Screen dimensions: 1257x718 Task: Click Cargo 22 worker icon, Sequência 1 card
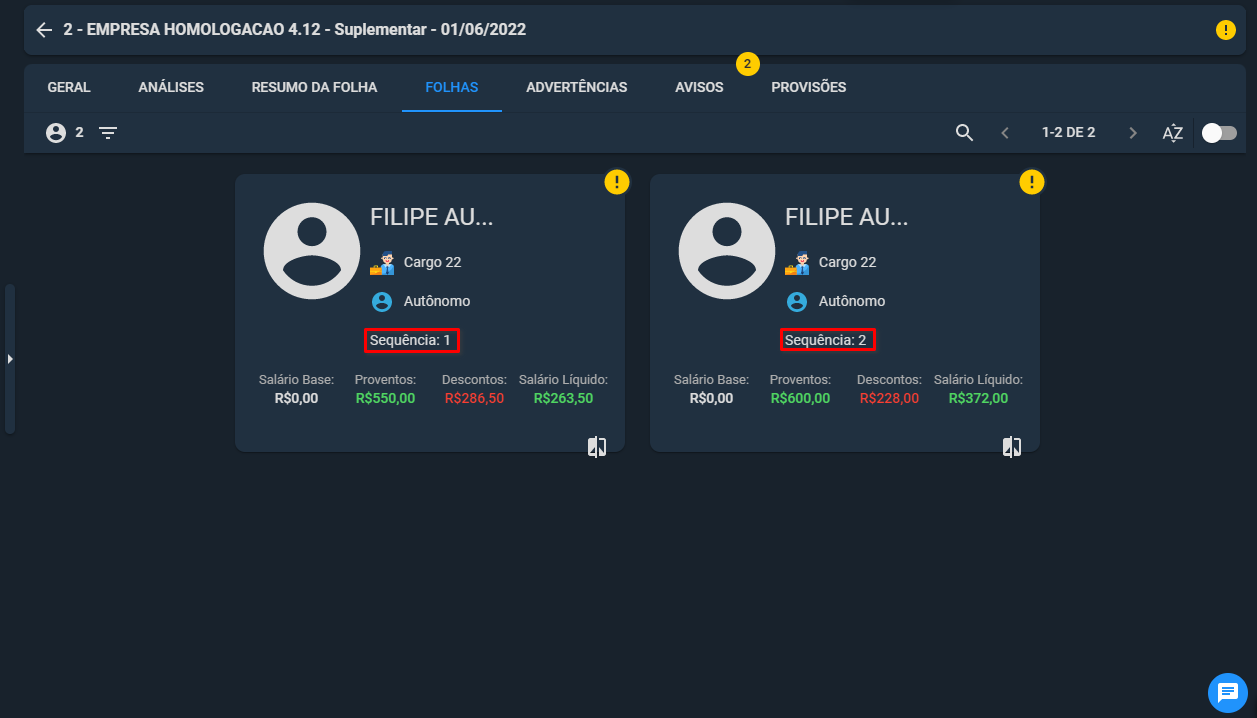point(382,263)
